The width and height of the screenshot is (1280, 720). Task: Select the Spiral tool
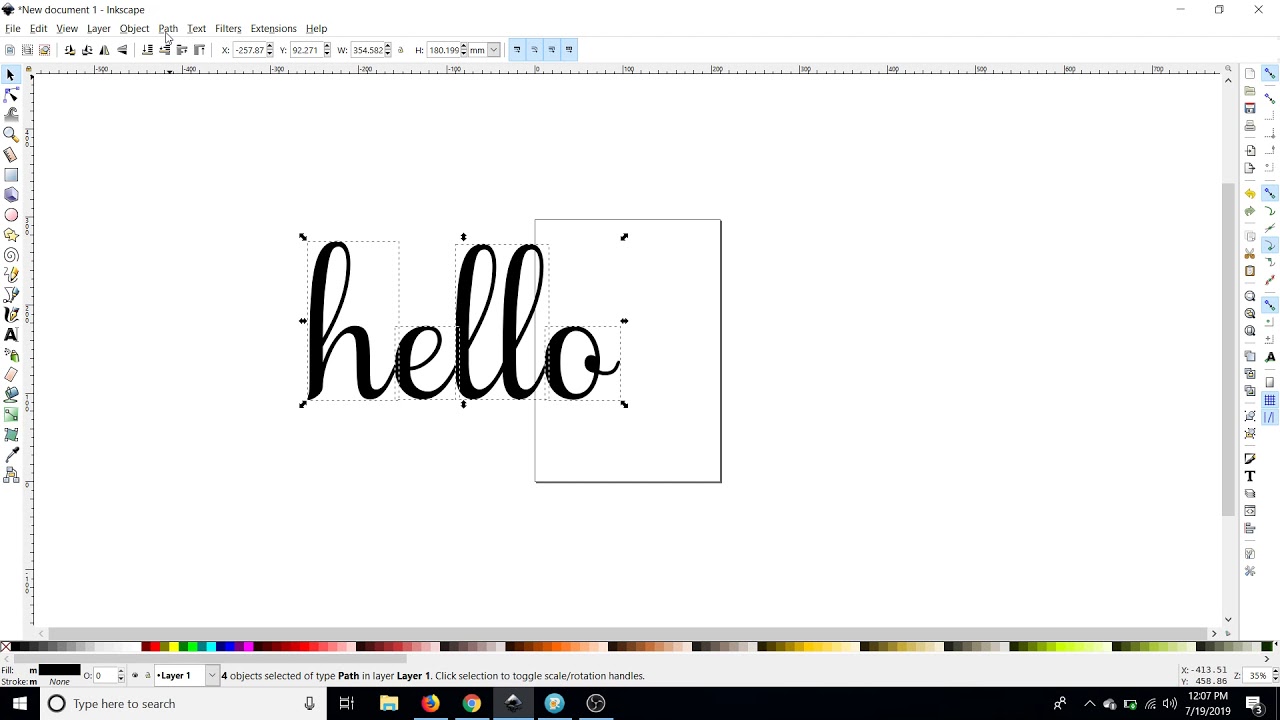point(11,255)
